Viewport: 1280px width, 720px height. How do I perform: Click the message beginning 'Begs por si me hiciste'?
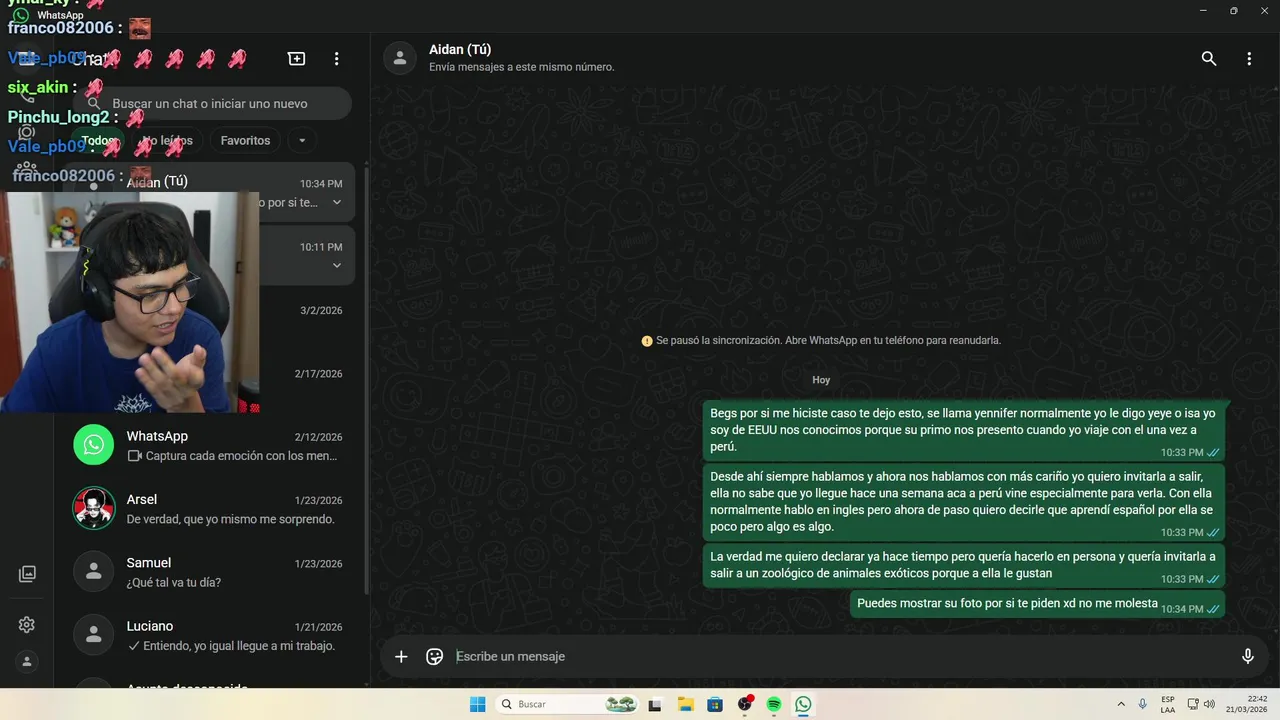pyautogui.click(x=964, y=430)
